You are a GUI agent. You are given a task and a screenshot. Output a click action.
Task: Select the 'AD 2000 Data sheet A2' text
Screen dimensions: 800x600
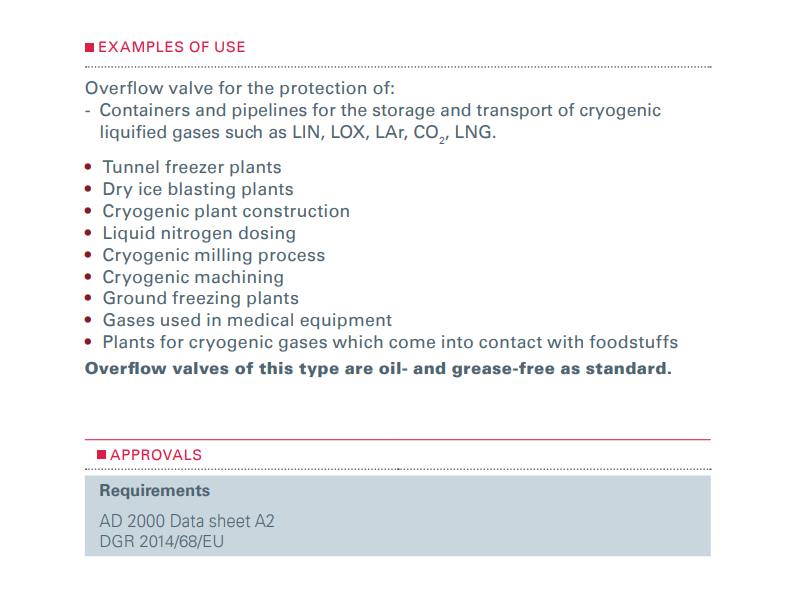186,521
